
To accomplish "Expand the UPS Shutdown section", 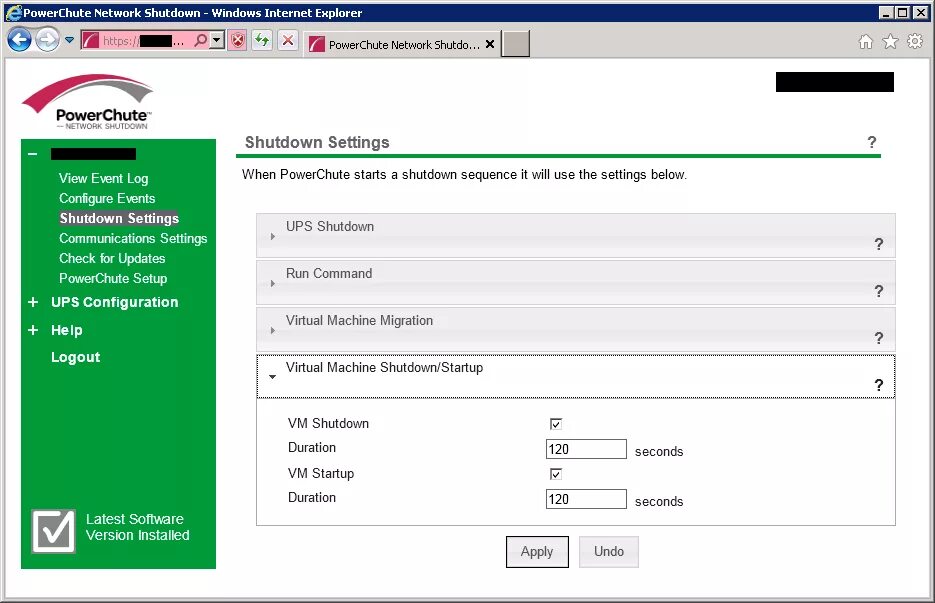I will (x=575, y=236).
